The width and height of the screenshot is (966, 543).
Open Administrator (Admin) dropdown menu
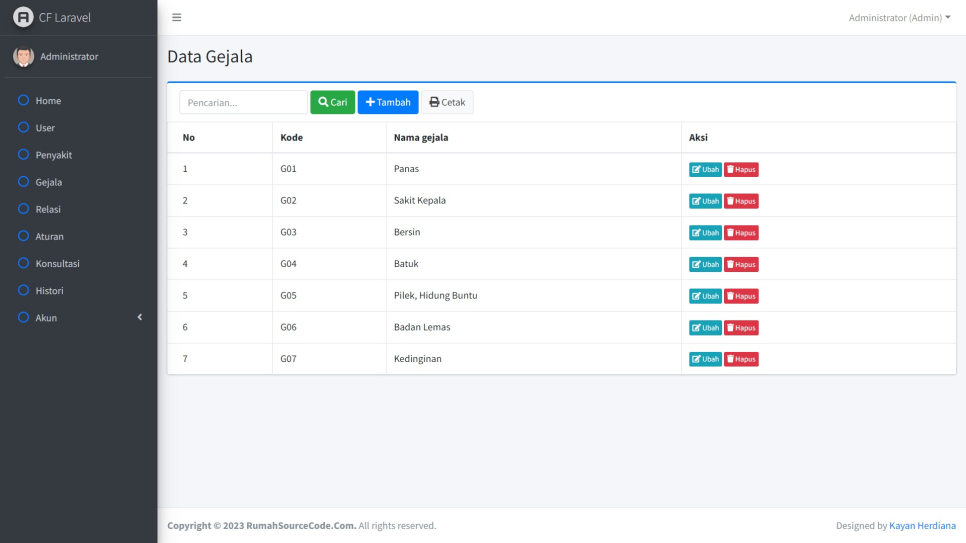pyautogui.click(x=899, y=17)
